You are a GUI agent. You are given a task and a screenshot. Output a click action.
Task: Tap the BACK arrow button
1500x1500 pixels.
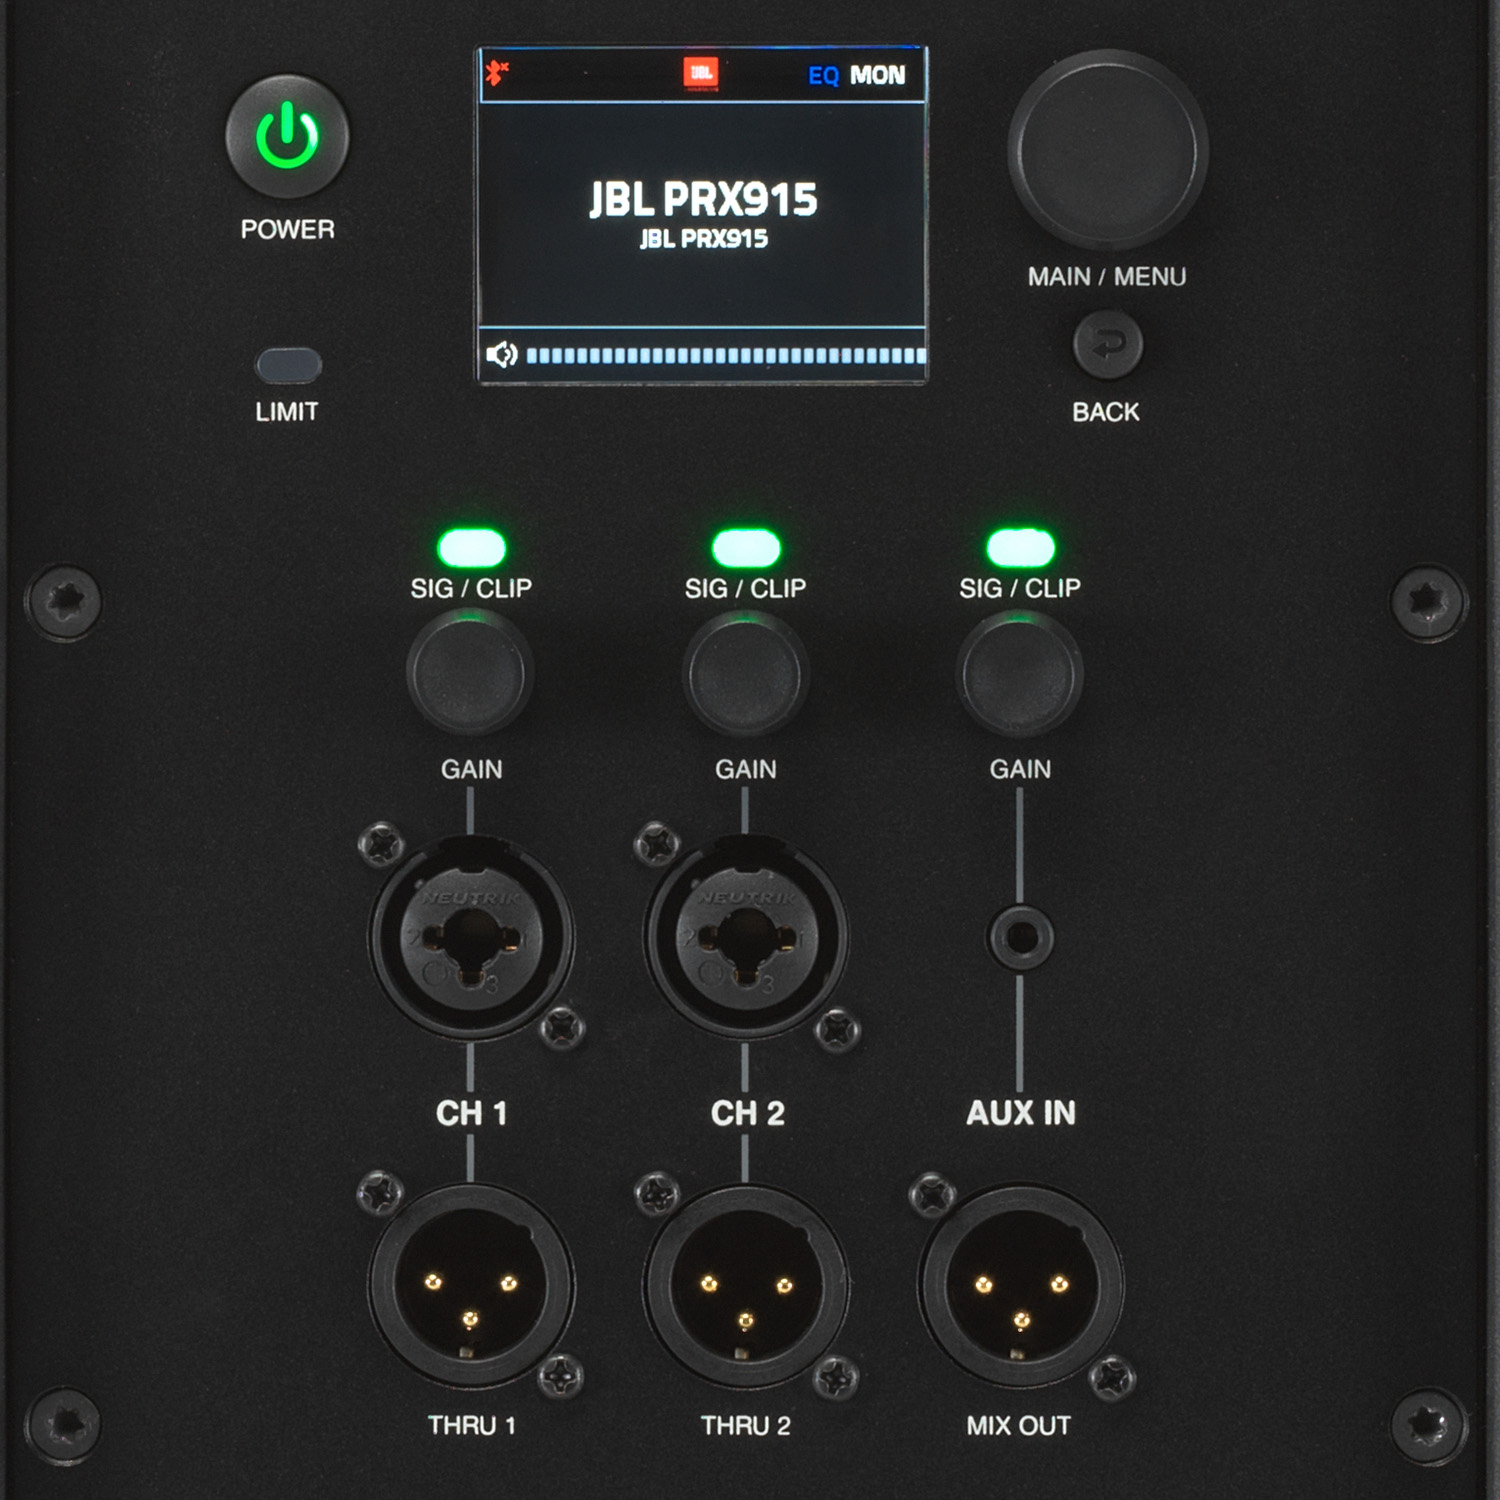pos(1107,345)
